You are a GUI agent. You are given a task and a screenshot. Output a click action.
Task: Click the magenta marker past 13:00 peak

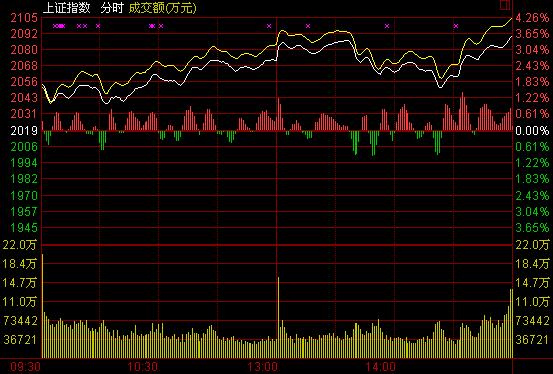tap(308, 26)
